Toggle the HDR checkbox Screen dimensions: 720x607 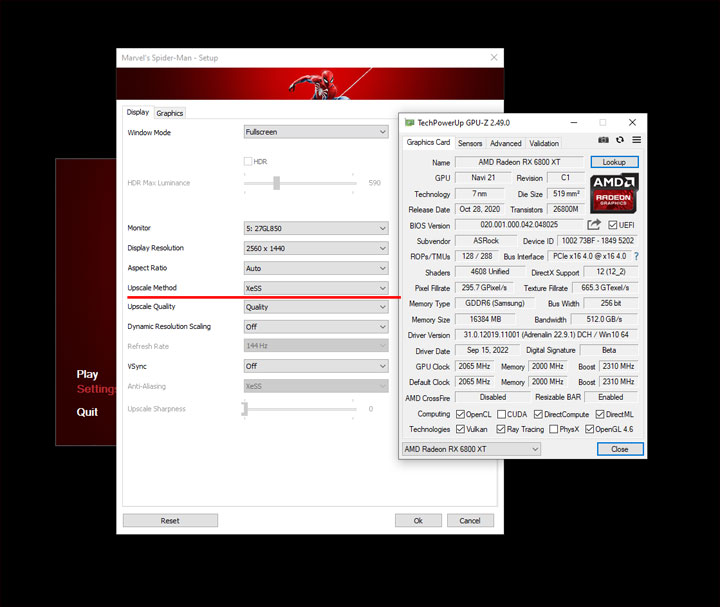point(248,161)
